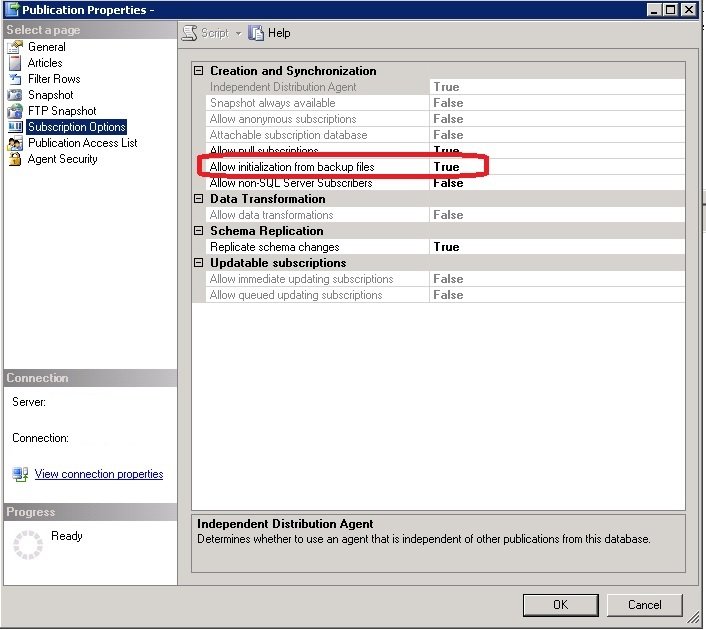Click False value for non-SQL Subscribers
Viewport: 706px width, 630px height.
coord(448,183)
